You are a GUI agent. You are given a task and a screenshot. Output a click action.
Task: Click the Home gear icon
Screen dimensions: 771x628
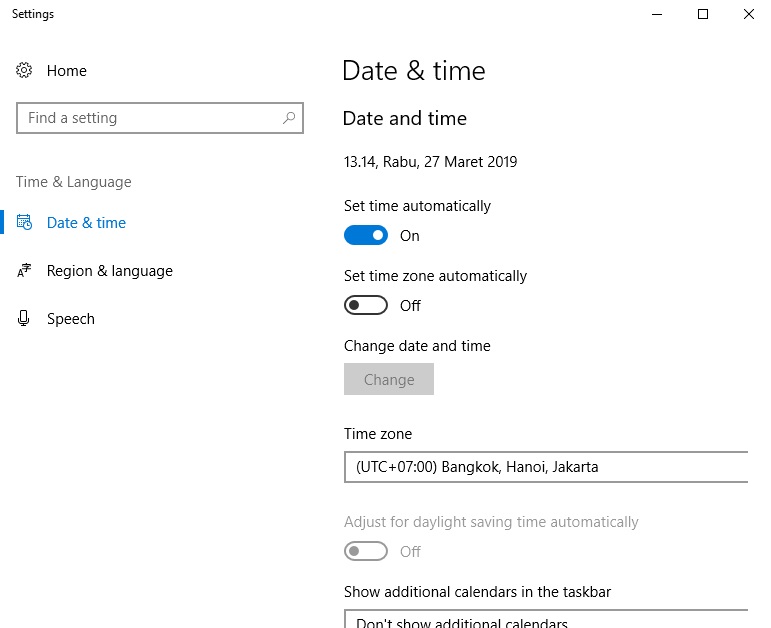(x=25, y=71)
